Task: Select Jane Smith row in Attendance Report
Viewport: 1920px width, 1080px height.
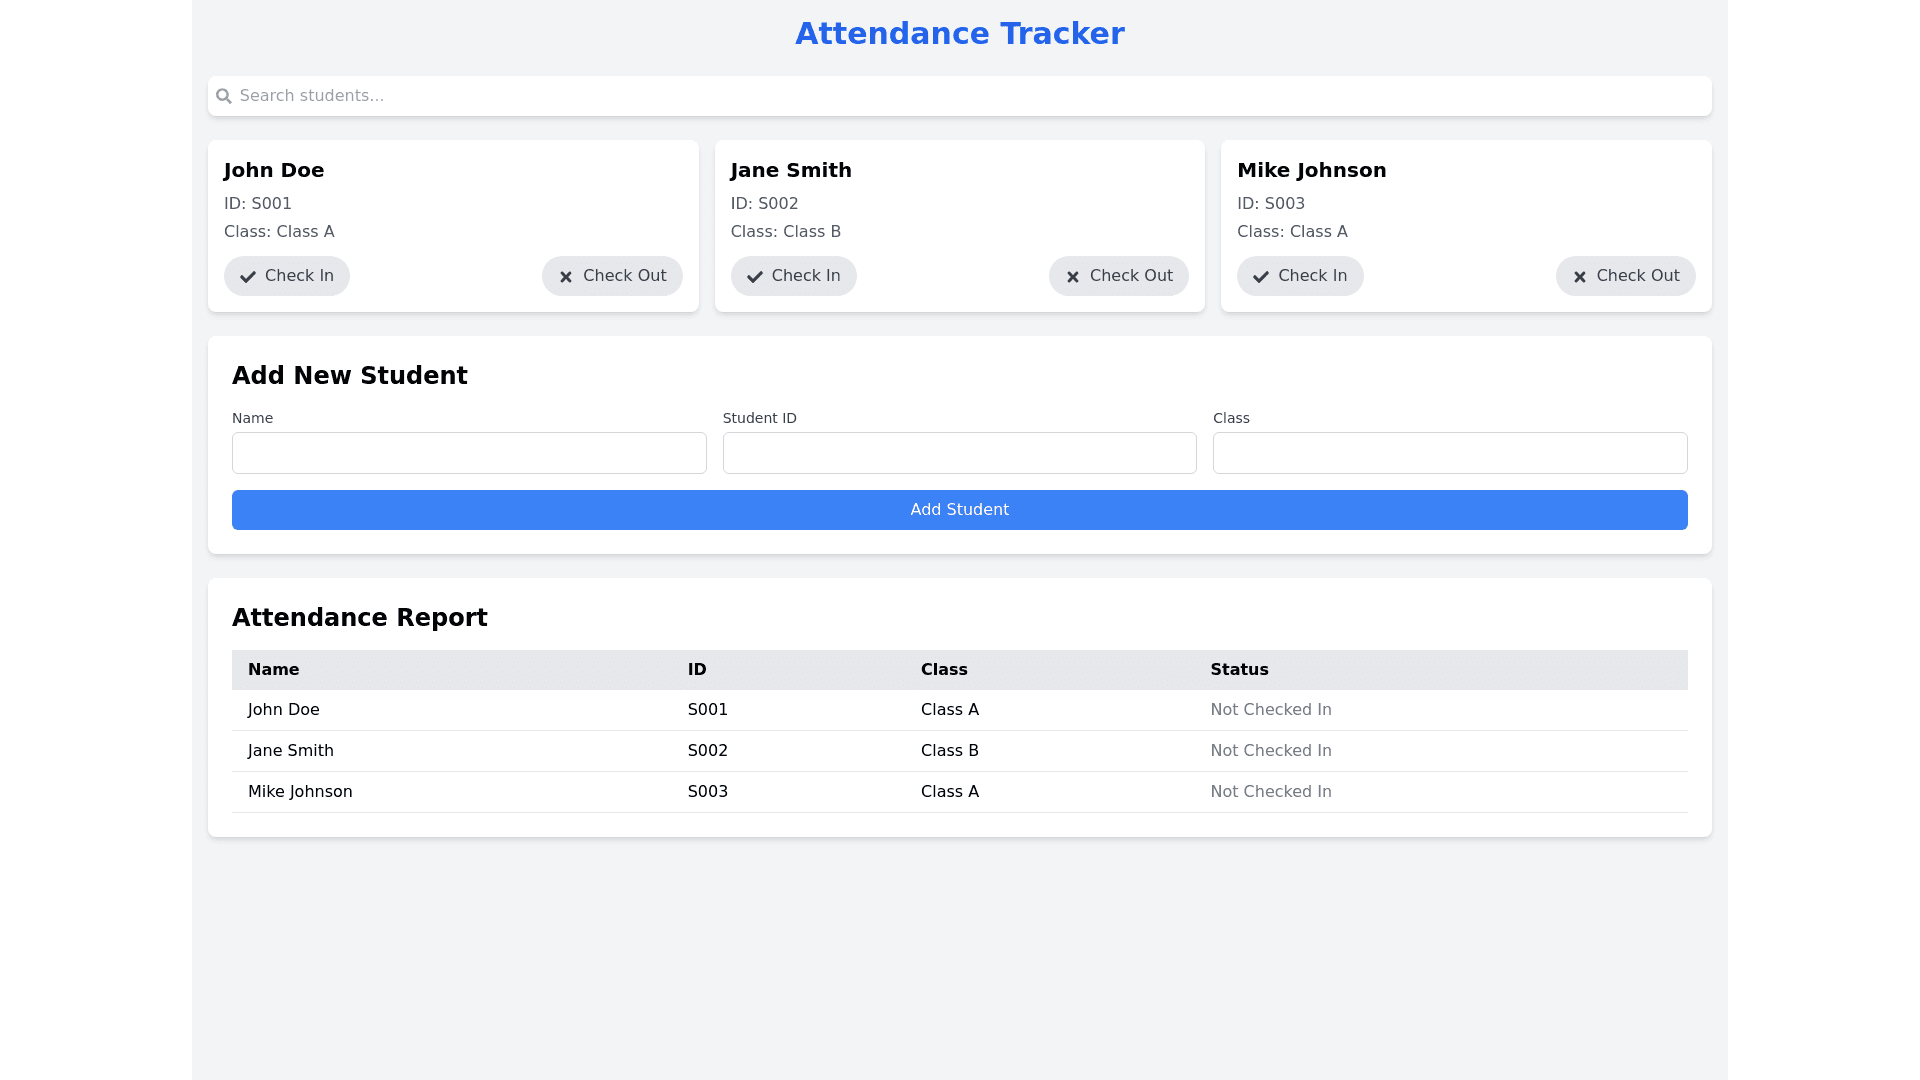Action: 291,751
